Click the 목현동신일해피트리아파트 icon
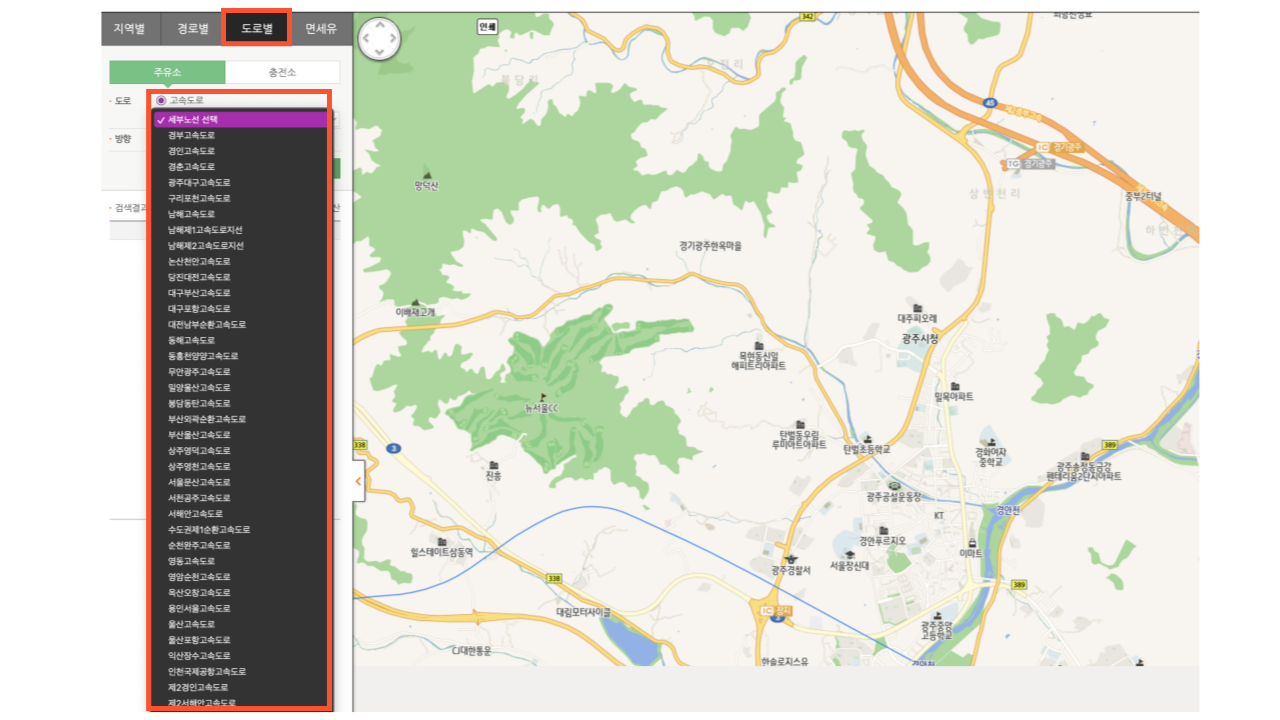The height and width of the screenshot is (720, 1280). pyautogui.click(x=759, y=345)
